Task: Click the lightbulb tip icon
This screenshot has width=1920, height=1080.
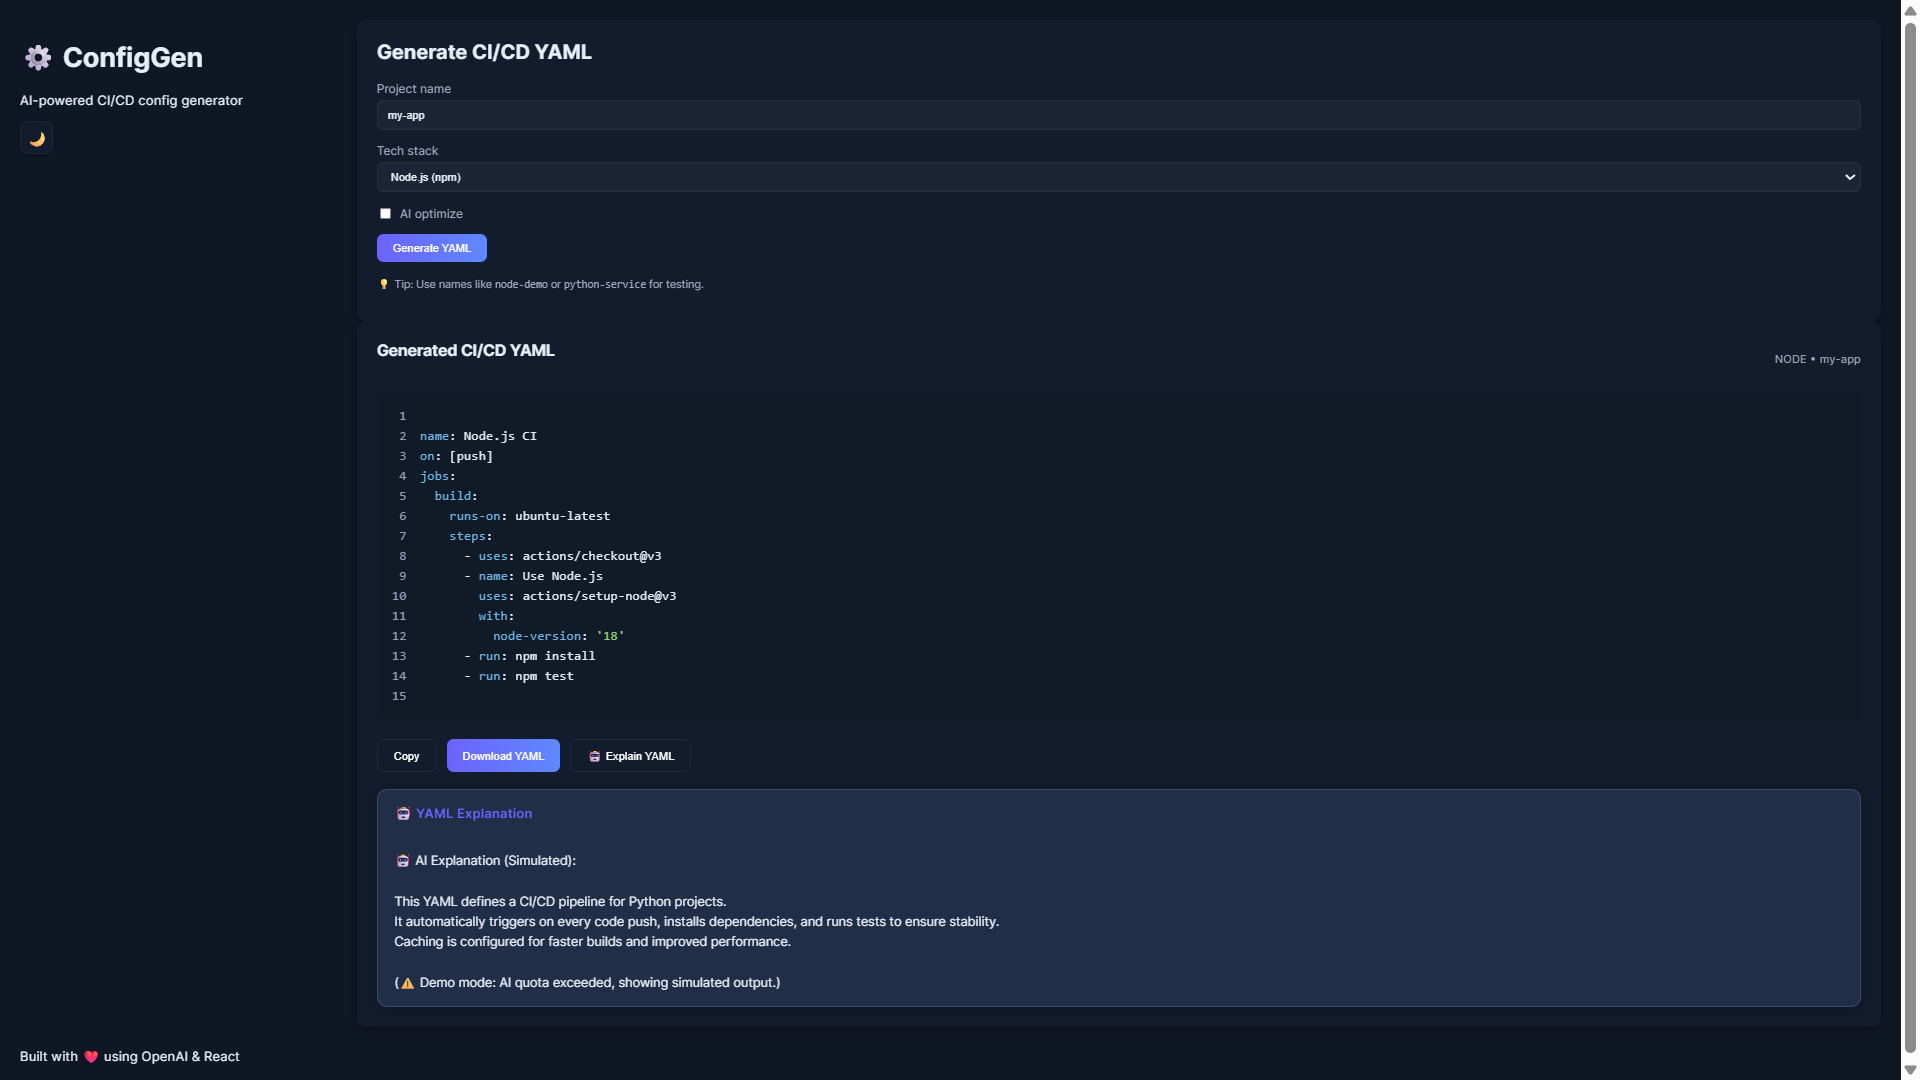Action: click(x=383, y=285)
